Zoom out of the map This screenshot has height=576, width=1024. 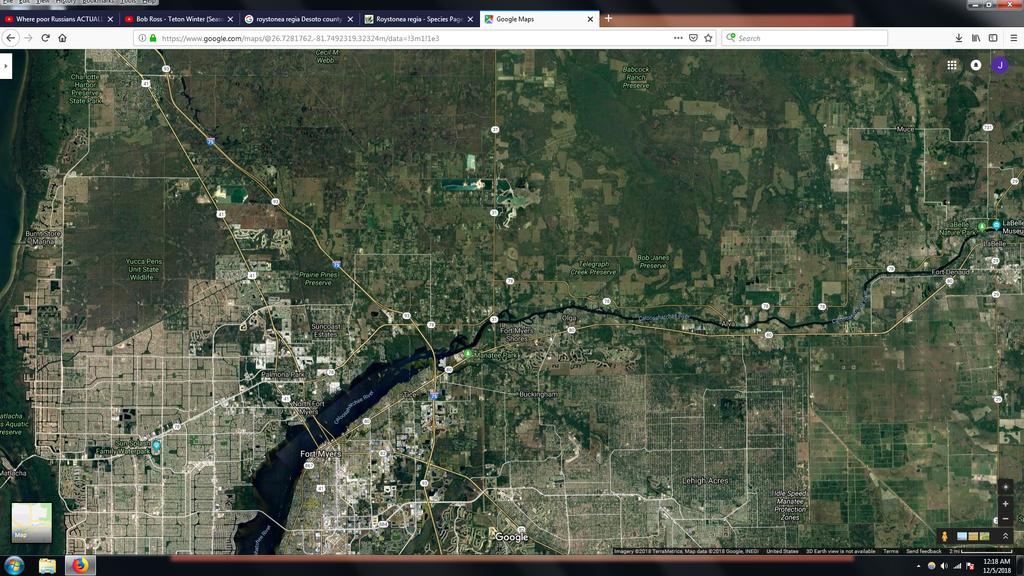1006,519
